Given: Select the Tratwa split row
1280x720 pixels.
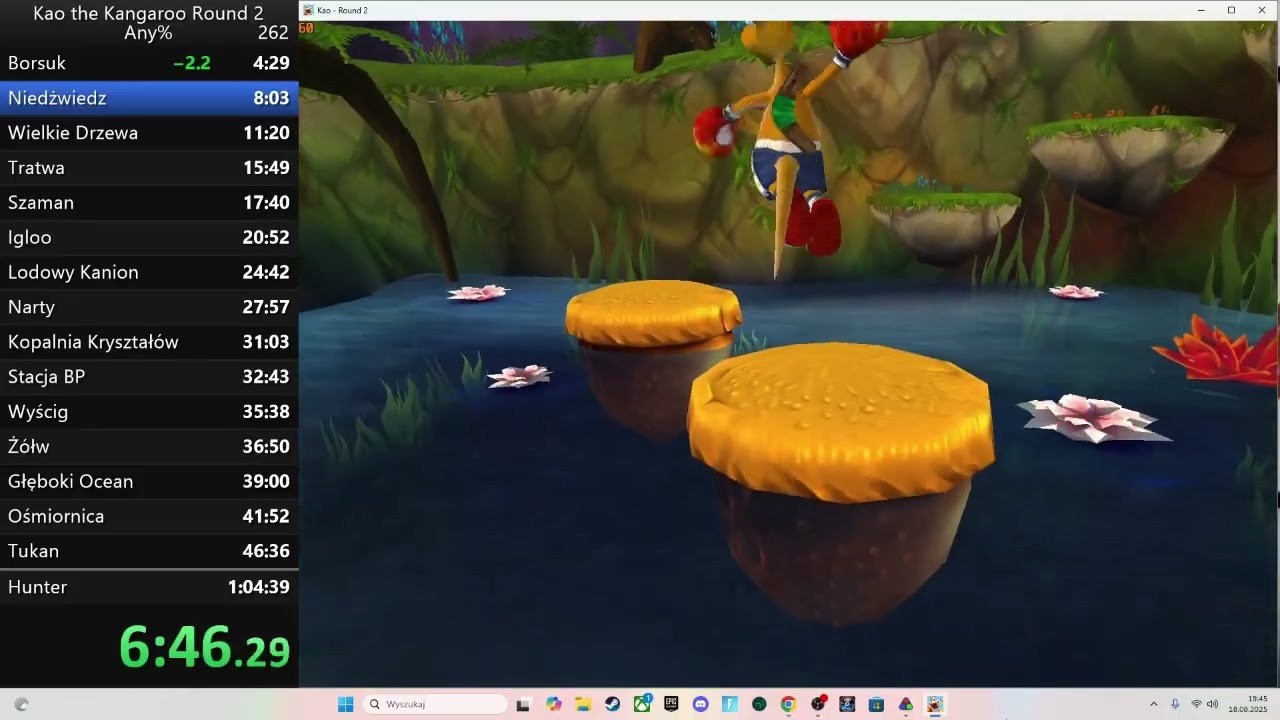Looking at the screenshot, I should pos(149,168).
